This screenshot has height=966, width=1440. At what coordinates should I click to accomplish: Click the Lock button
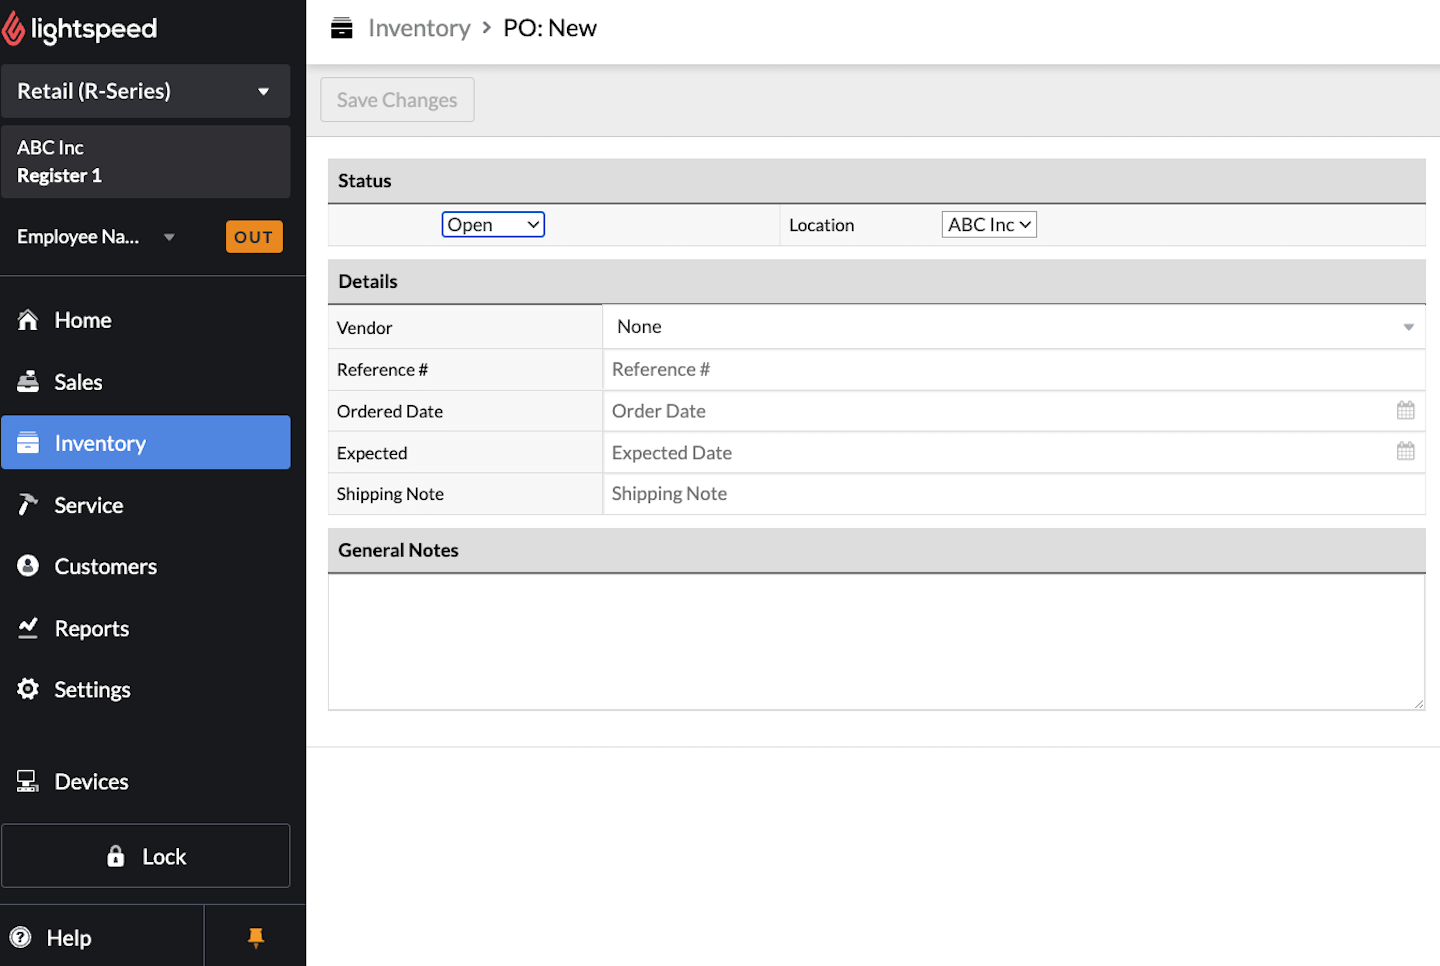point(146,856)
